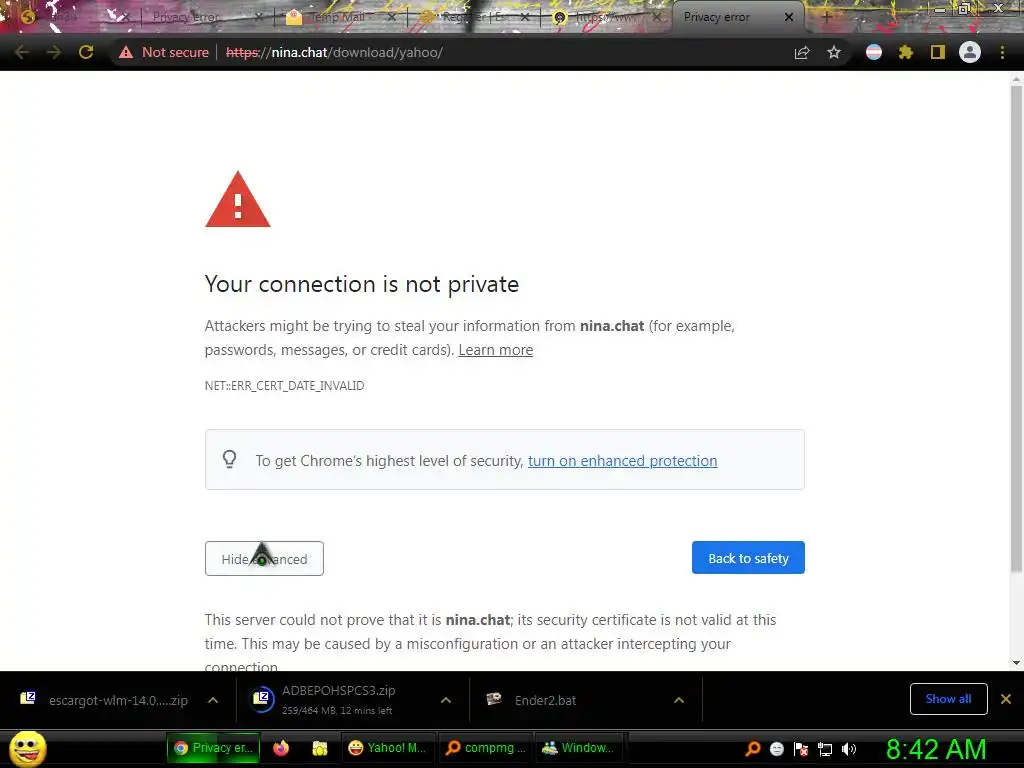
Task: Open the Not secure warning indicator
Action: click(164, 52)
